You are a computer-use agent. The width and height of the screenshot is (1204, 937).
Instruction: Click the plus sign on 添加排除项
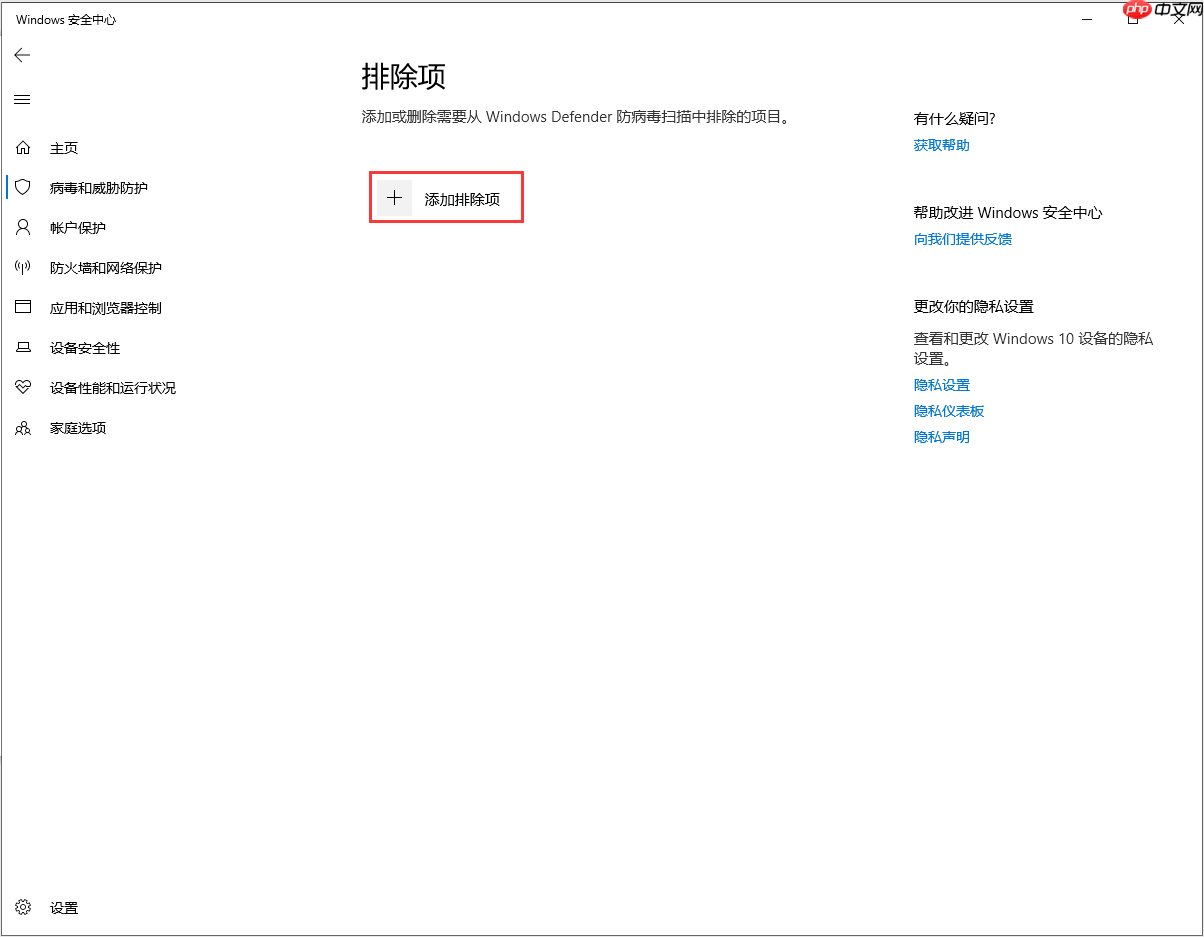pyautogui.click(x=394, y=197)
